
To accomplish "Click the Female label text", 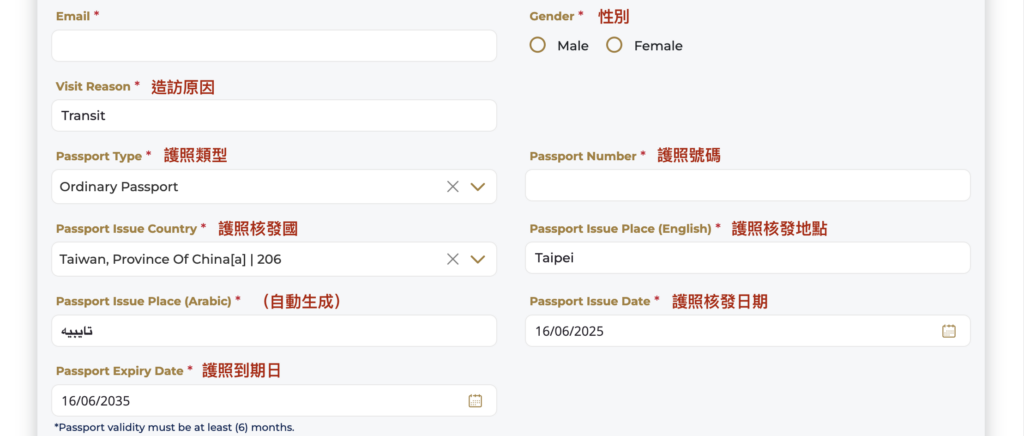I will [658, 46].
